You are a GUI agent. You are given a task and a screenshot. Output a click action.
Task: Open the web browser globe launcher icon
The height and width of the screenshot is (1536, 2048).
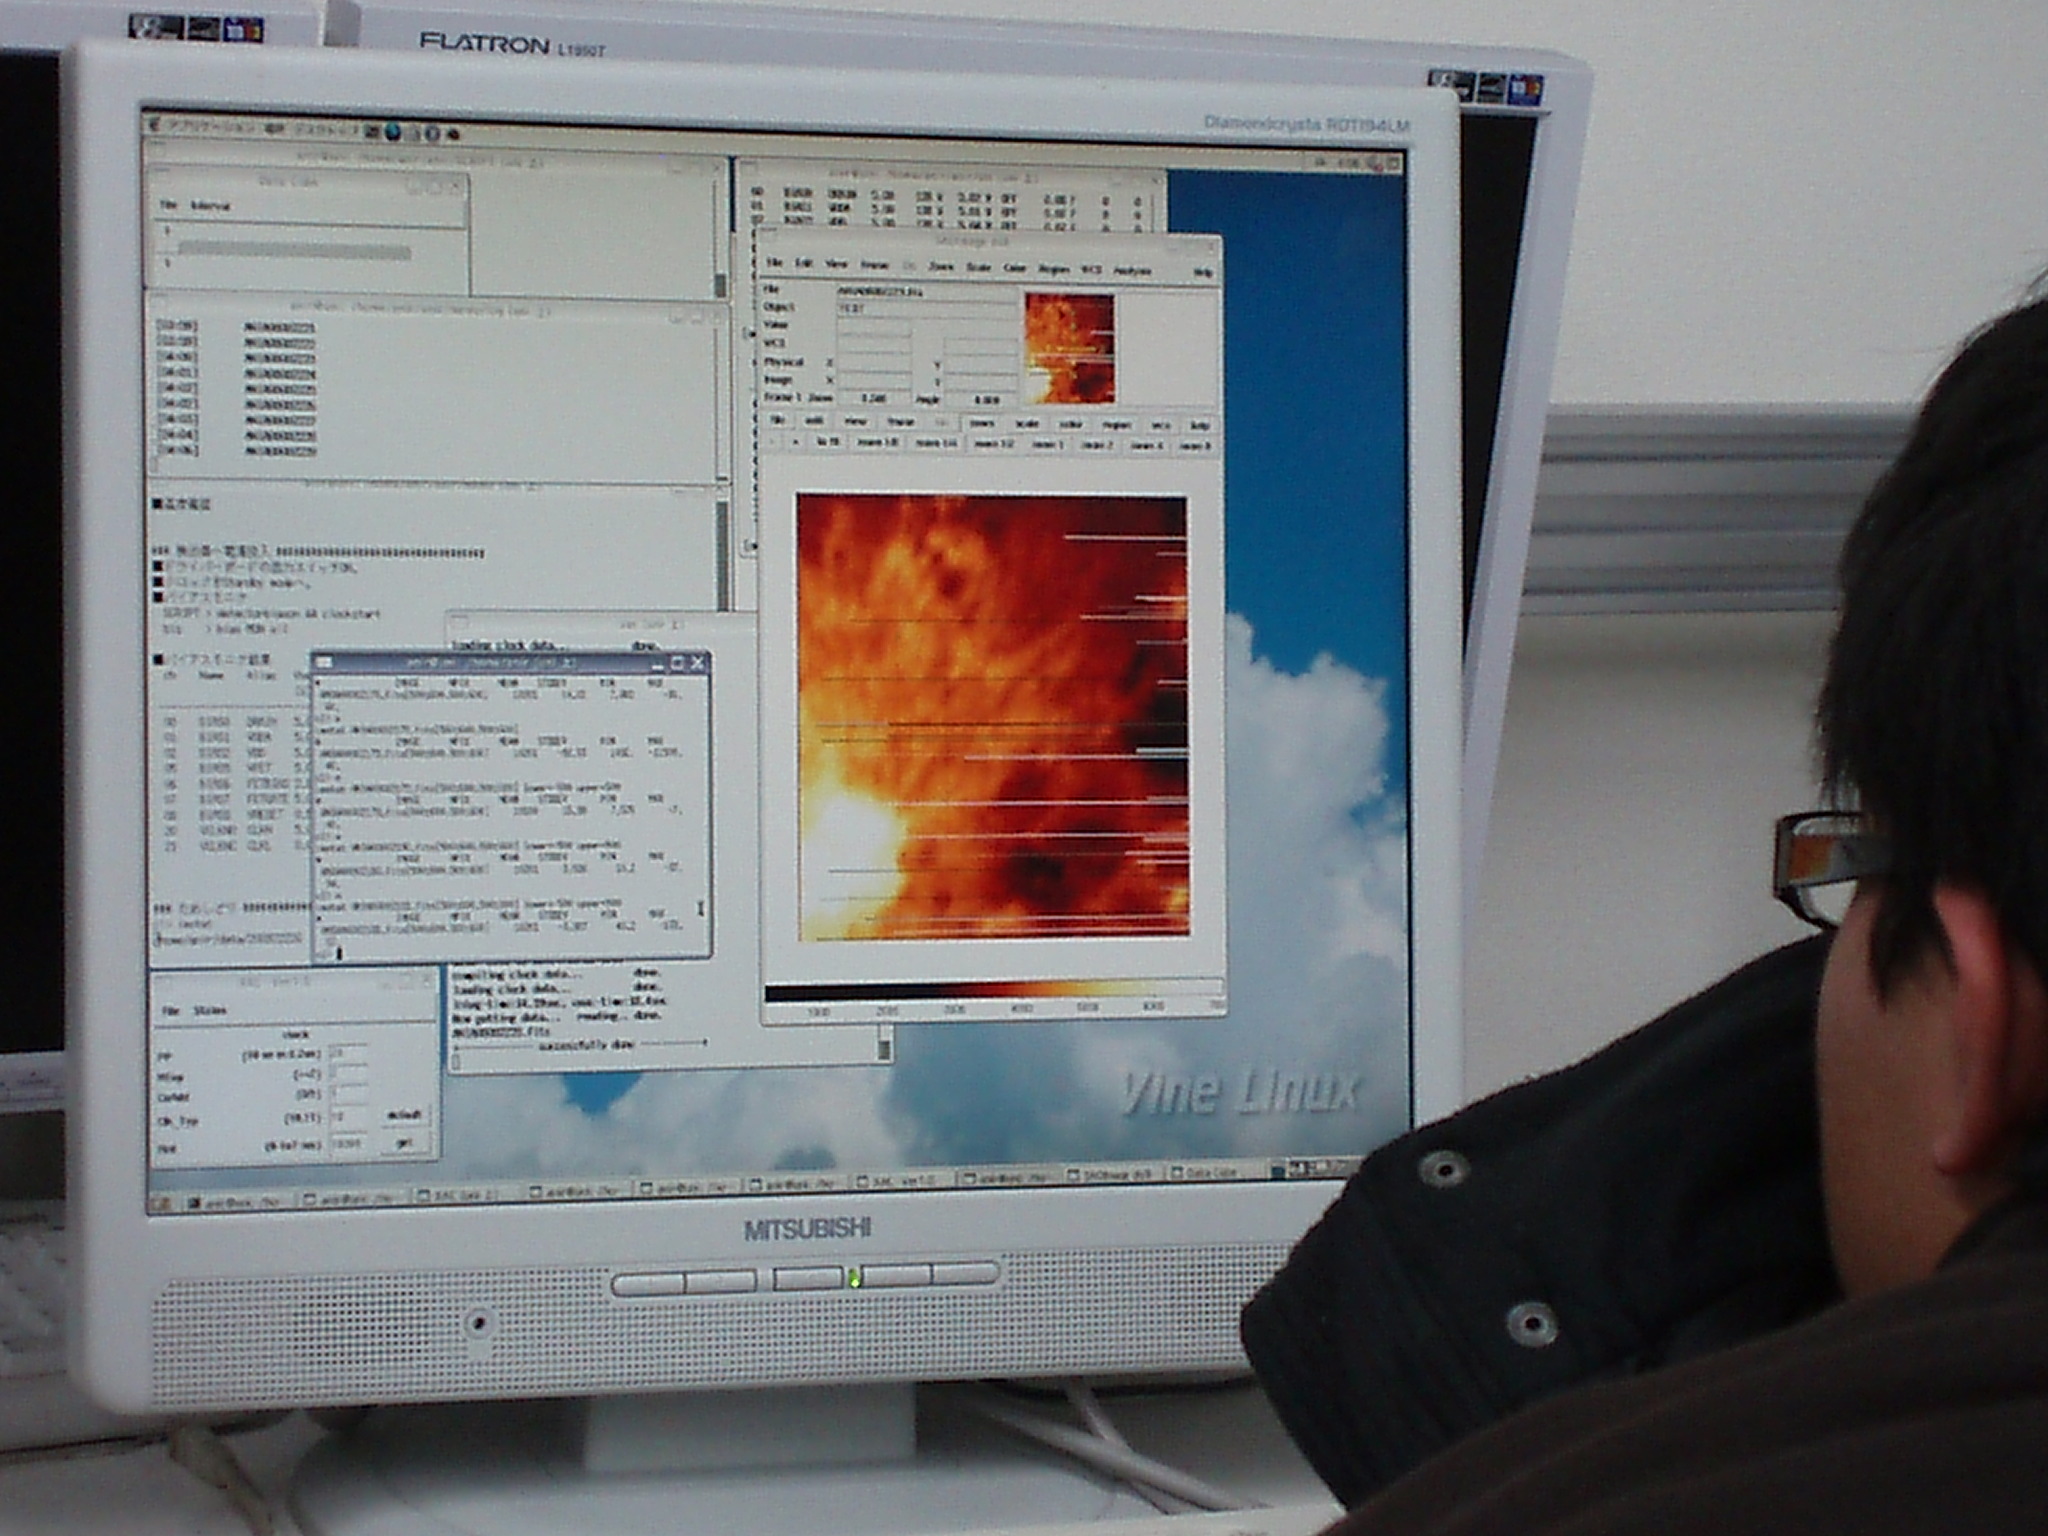pyautogui.click(x=393, y=132)
